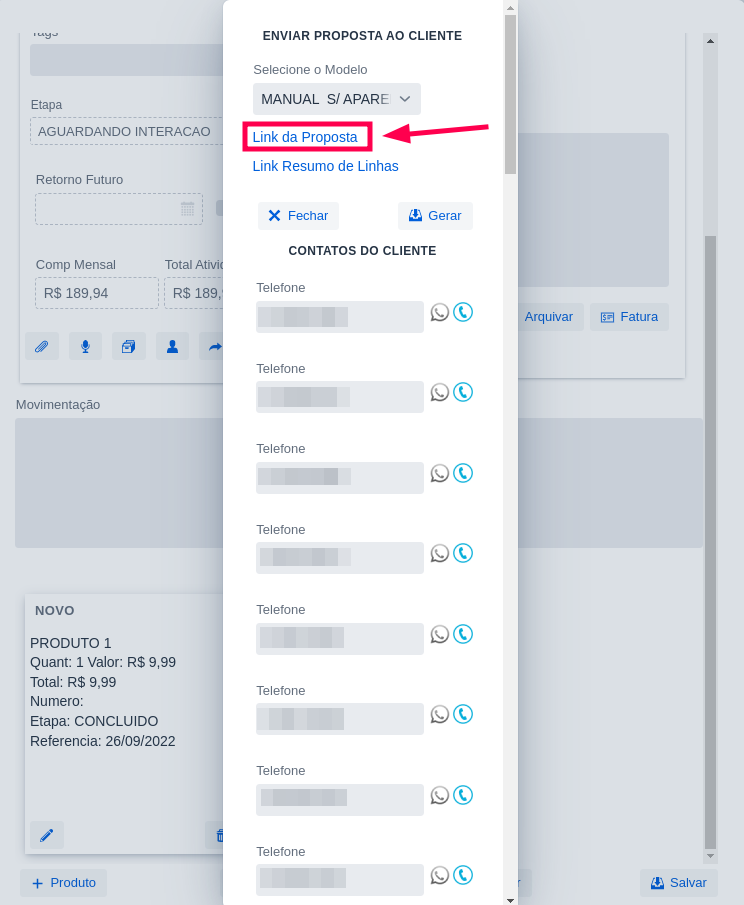
Task: Open the Etapa dropdown field
Action: [126, 131]
